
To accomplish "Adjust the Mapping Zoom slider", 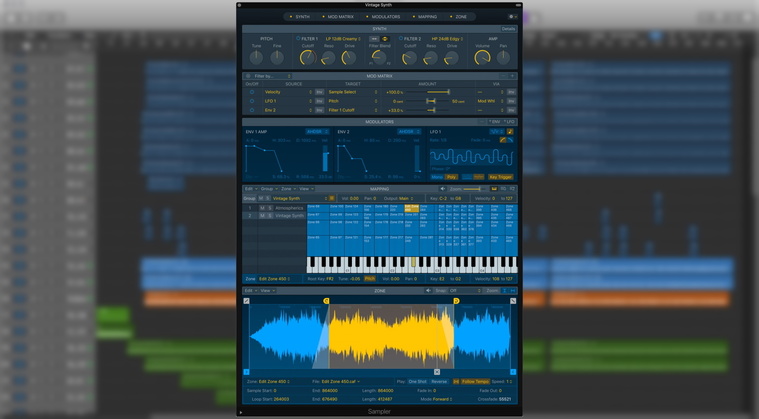I will point(475,189).
